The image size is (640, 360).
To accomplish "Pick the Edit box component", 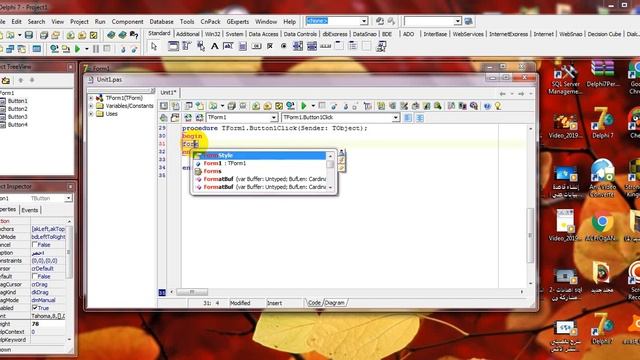I will (x=228, y=47).
